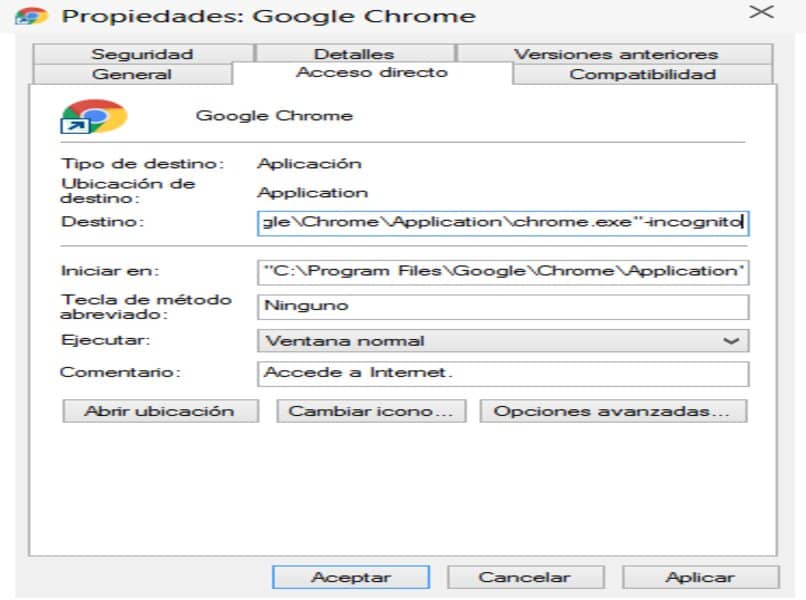Click the Cambiar icono button

point(371,411)
